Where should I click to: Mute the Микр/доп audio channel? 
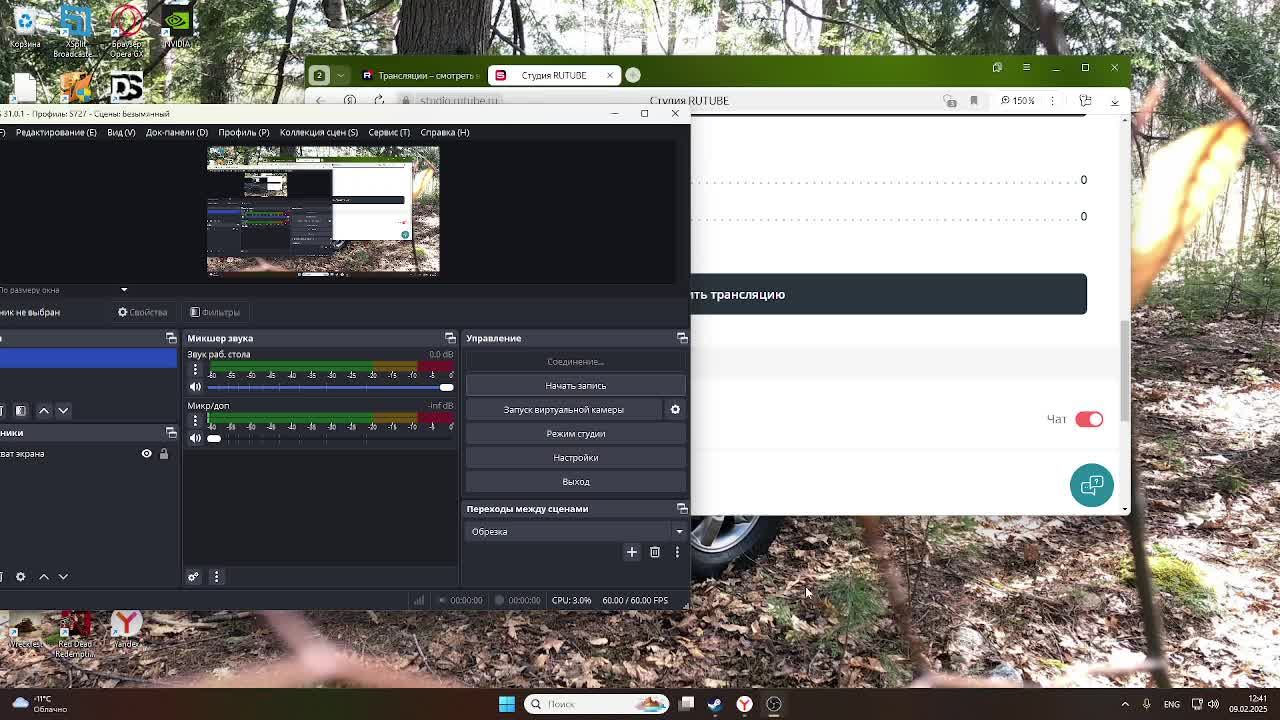pos(195,438)
